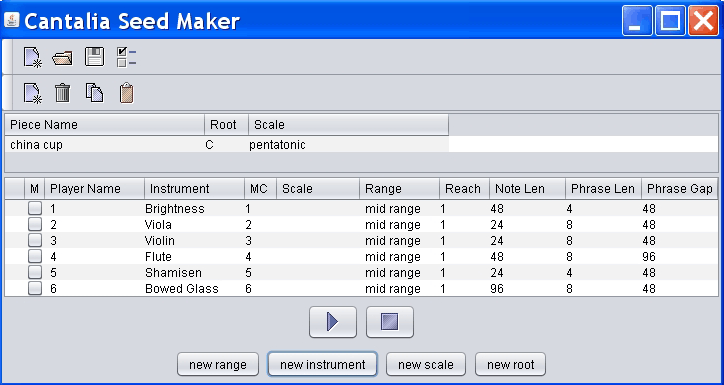The image size is (724, 385).
Task: Mute player 6 Bowed Glass checkbox
Action: [35, 289]
